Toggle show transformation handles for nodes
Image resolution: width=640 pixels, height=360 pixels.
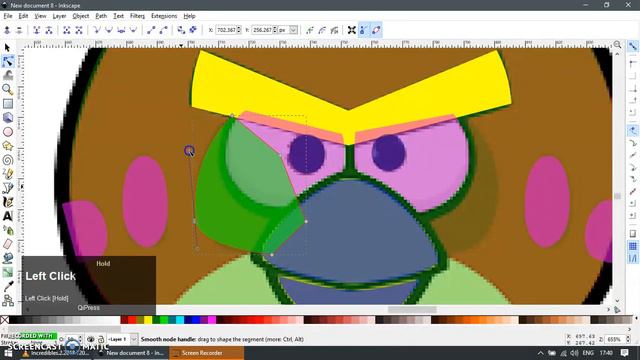pos(352,30)
